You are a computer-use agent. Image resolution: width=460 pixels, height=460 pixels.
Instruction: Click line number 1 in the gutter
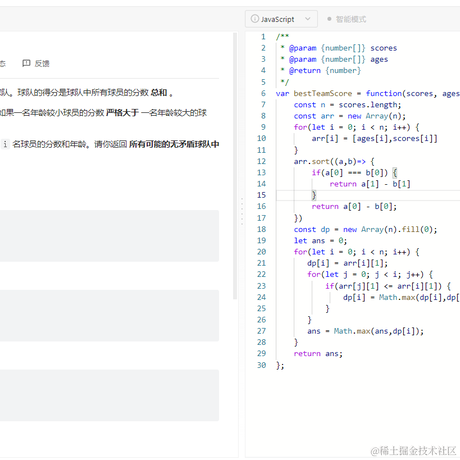263,37
